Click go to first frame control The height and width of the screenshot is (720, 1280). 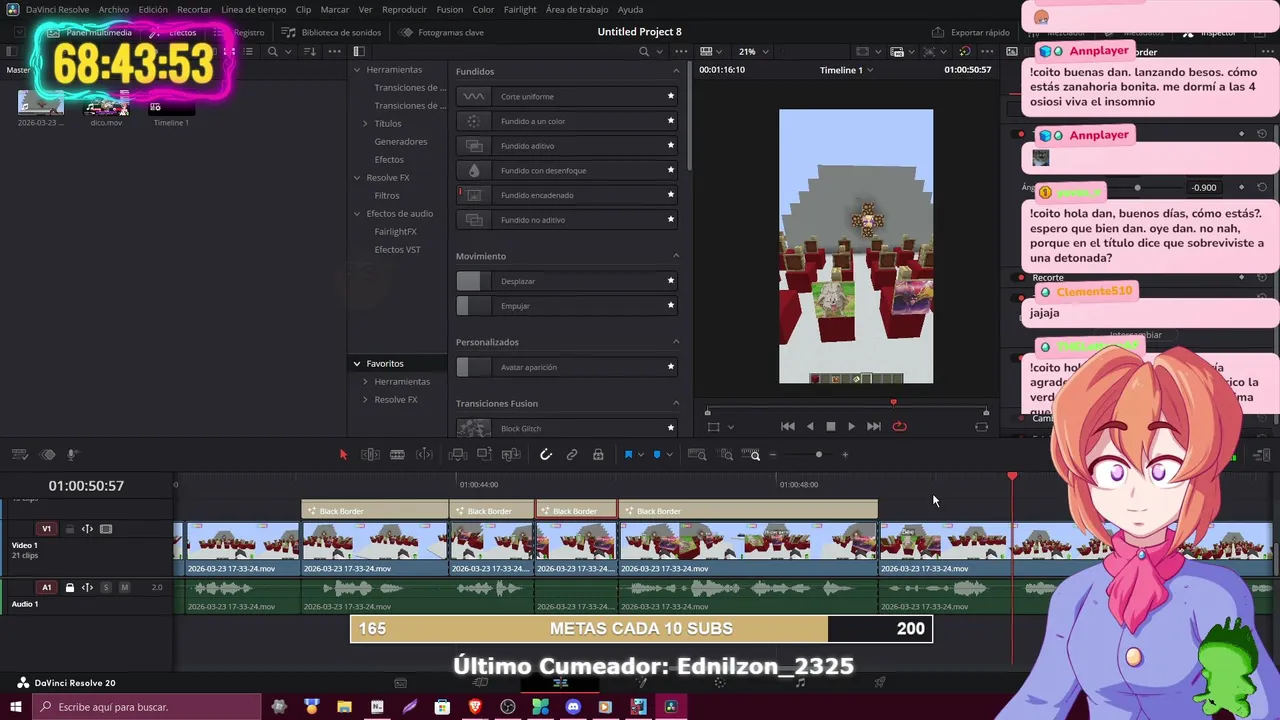[x=788, y=427]
